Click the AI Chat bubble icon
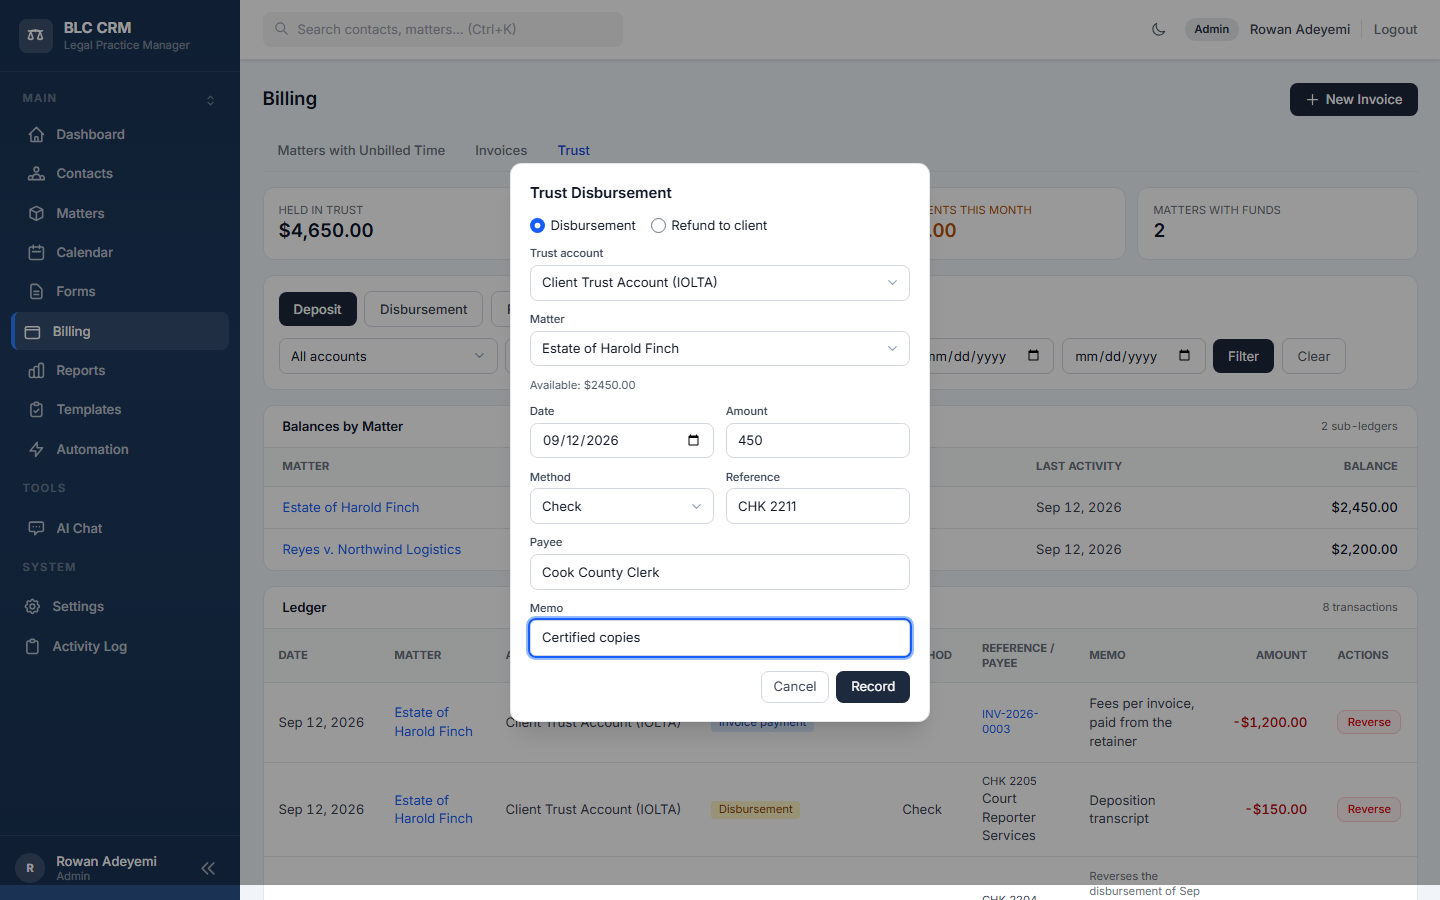 click(x=36, y=528)
